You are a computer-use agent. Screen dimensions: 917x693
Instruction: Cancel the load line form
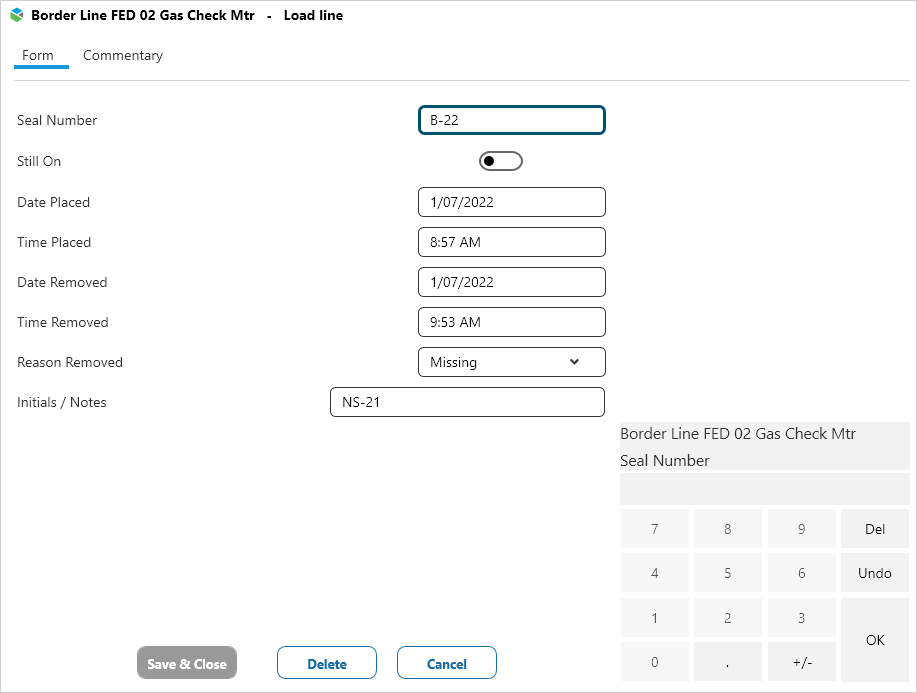coord(446,664)
